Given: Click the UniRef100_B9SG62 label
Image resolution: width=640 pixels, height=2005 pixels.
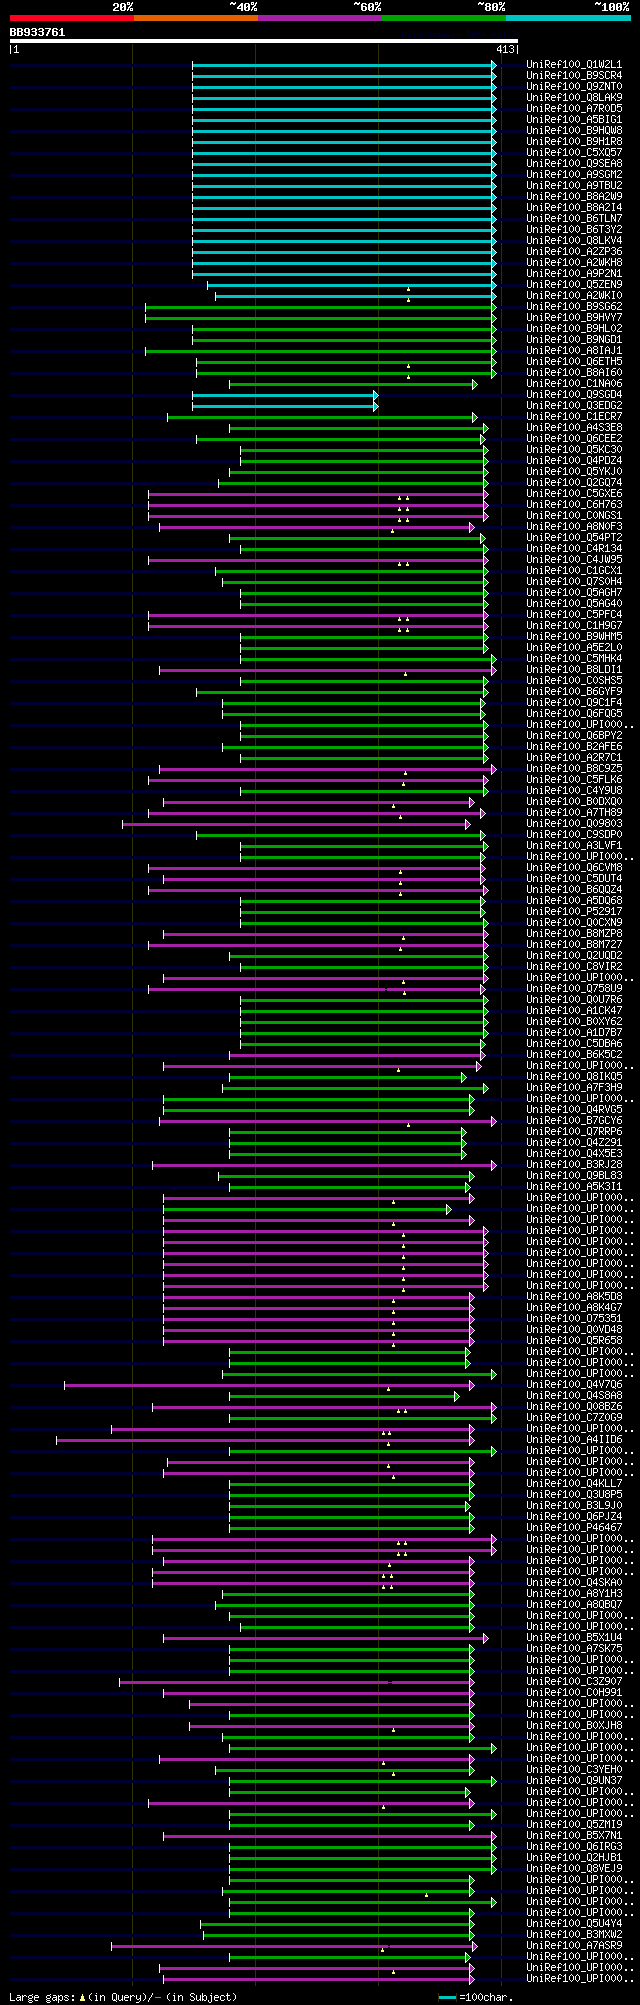Looking at the screenshot, I should 574,306.
